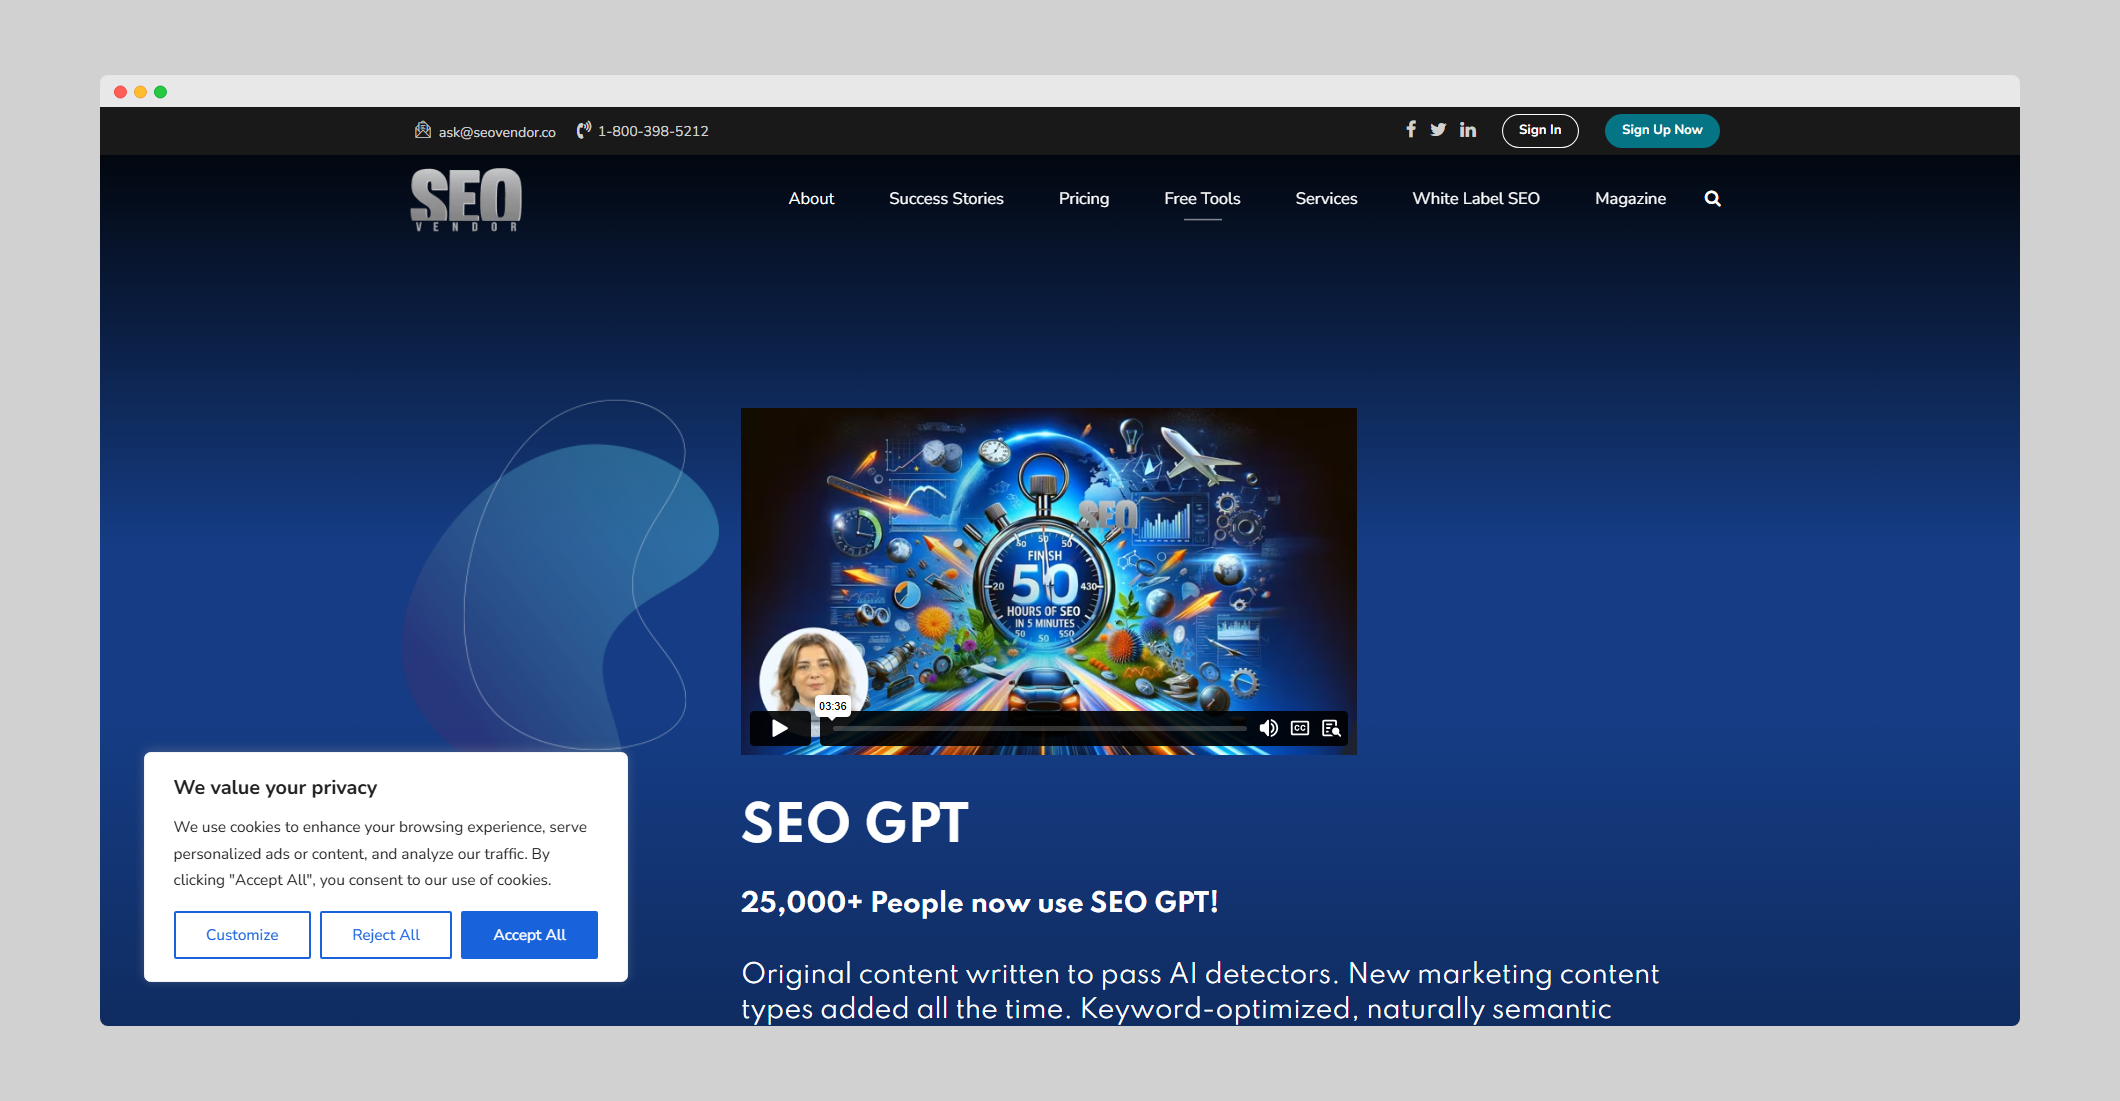Open the video transcript search icon
2120x1101 pixels.
point(1331,729)
